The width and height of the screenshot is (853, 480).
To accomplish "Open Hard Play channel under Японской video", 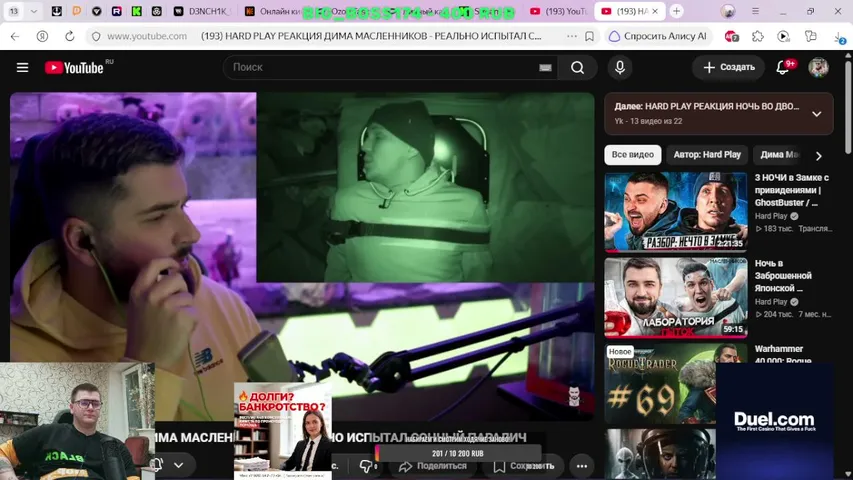I will tap(771, 302).
